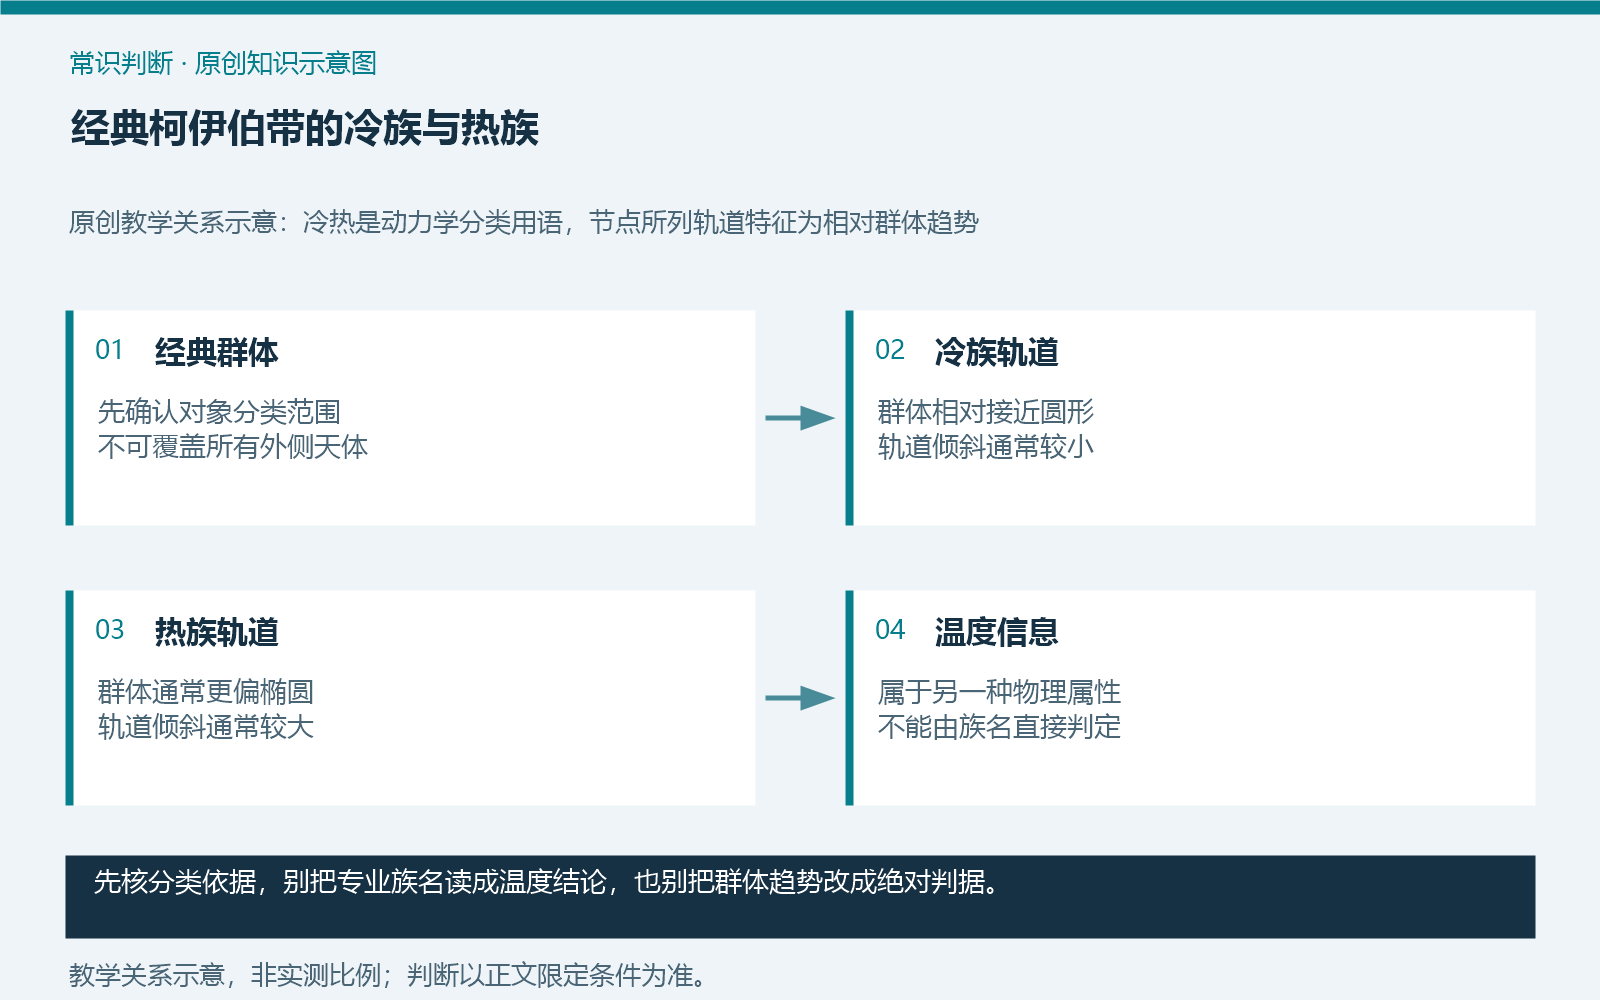This screenshot has width=1600, height=1000.
Task: Click the dark banner text 先核分类依据
Action: (546, 882)
